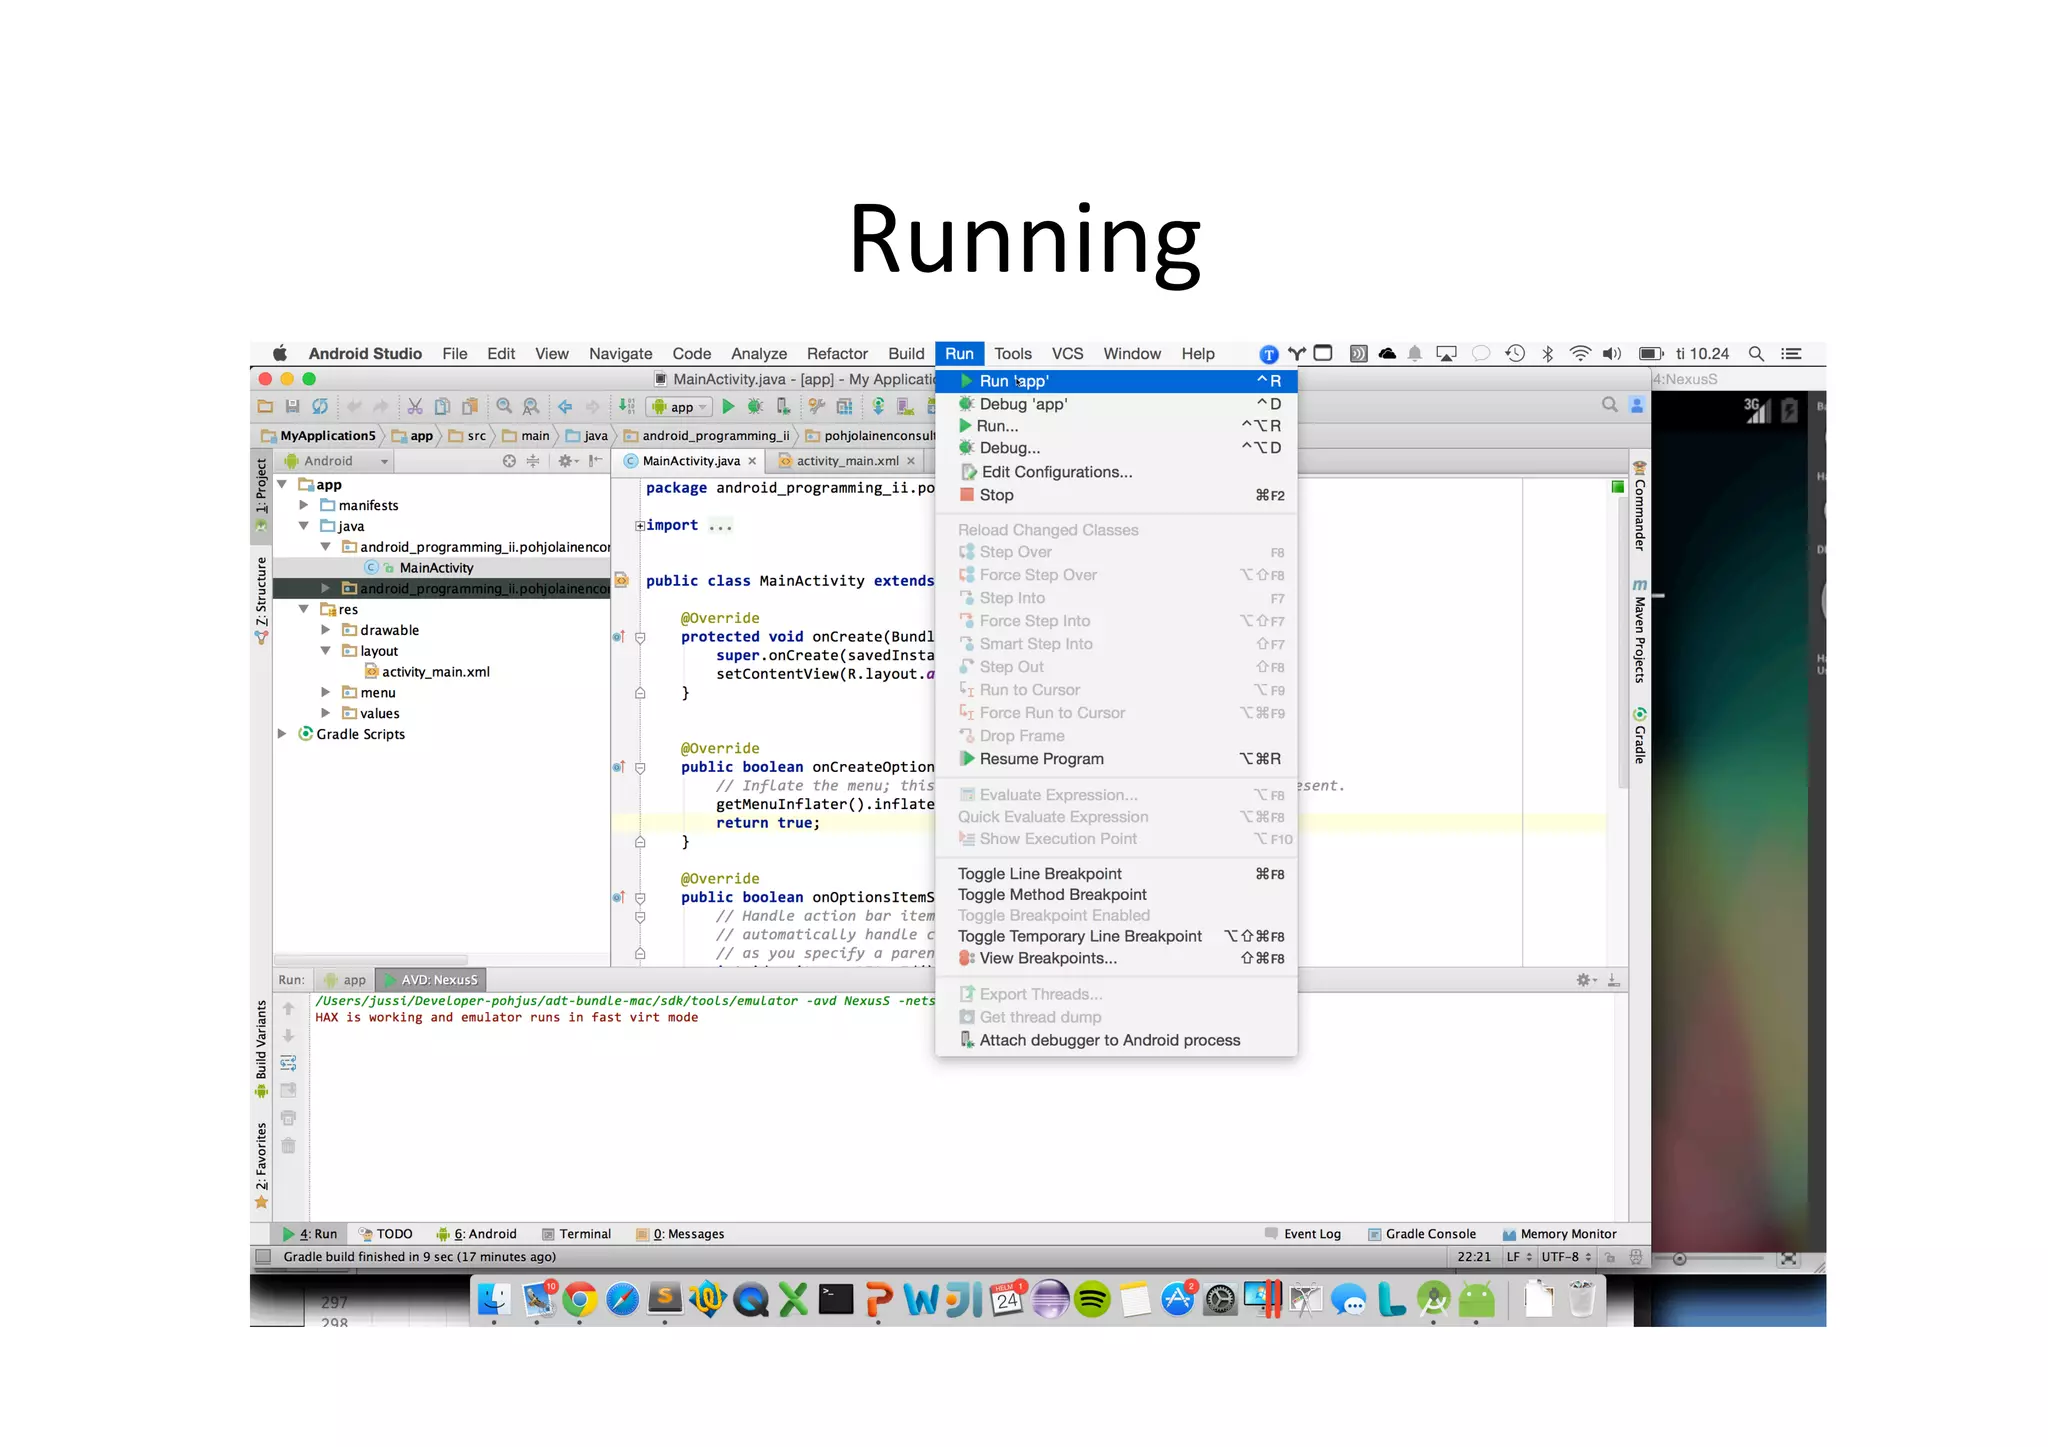The width and height of the screenshot is (2048, 1447).
Task: Click the Make Project build icon
Action: click(626, 406)
